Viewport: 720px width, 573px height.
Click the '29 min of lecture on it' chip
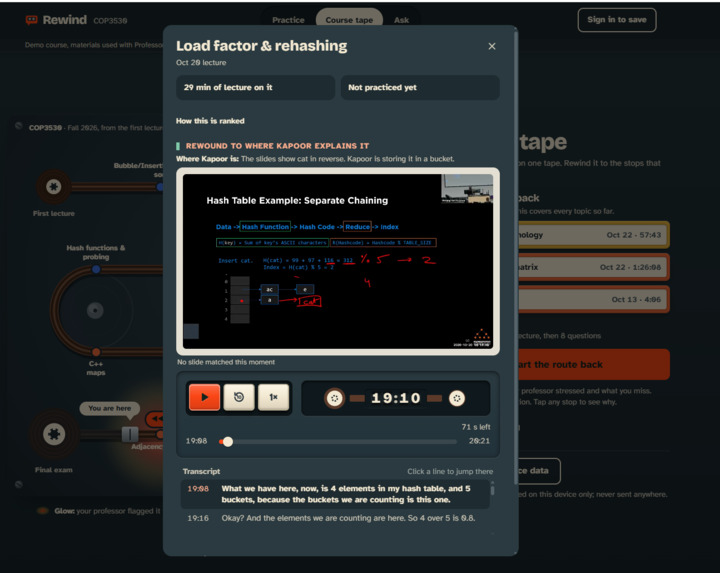coord(255,87)
